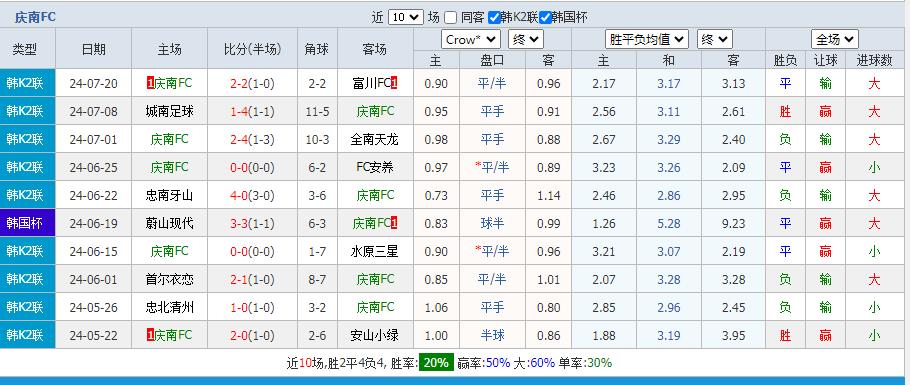The height and width of the screenshot is (385, 910).
Task: Click the home odds value 1.26
Action: click(x=604, y=223)
